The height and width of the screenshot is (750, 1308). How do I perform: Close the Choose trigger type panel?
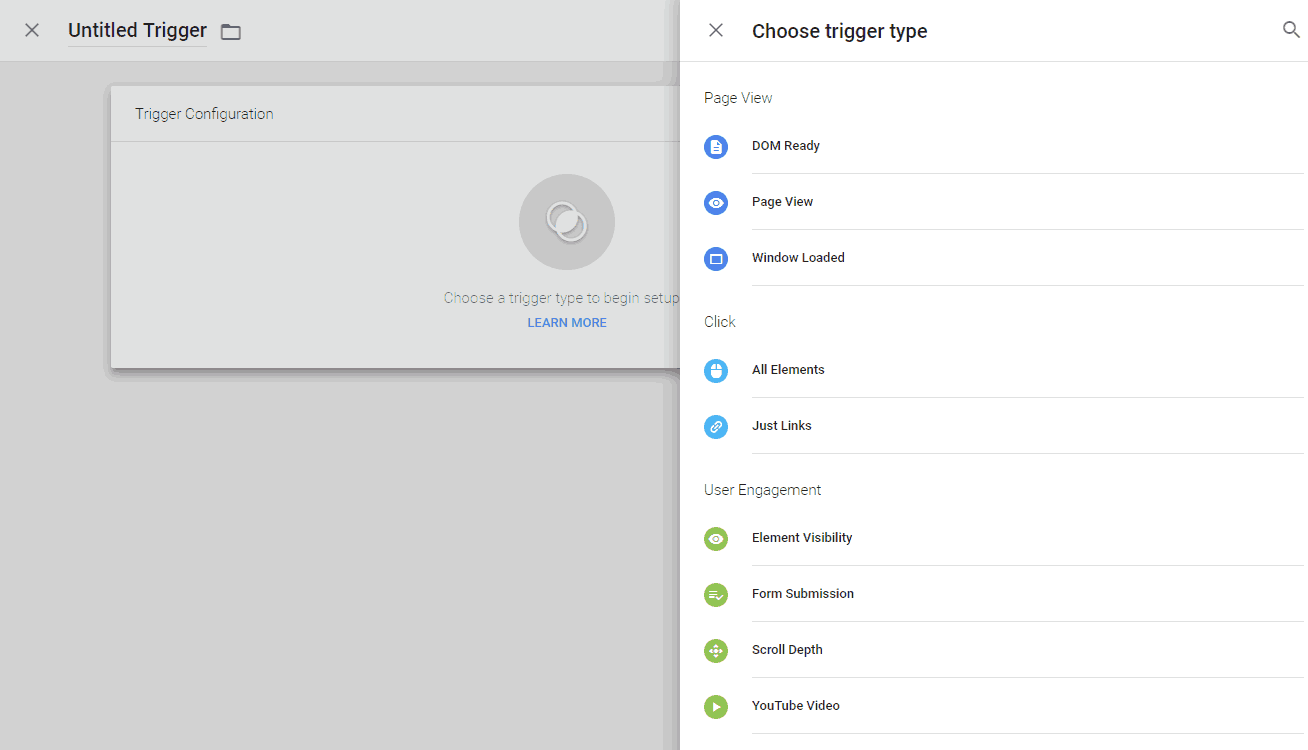point(716,30)
